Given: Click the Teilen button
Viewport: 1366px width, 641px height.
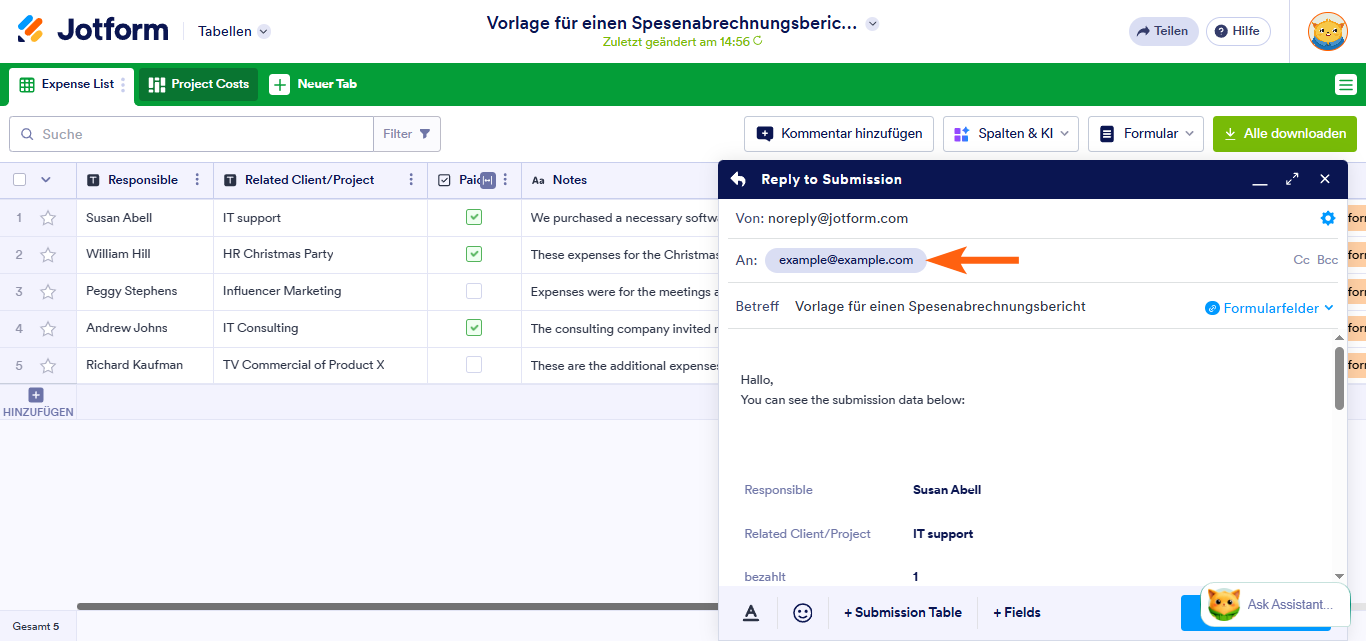Looking at the screenshot, I should pyautogui.click(x=1163, y=31).
